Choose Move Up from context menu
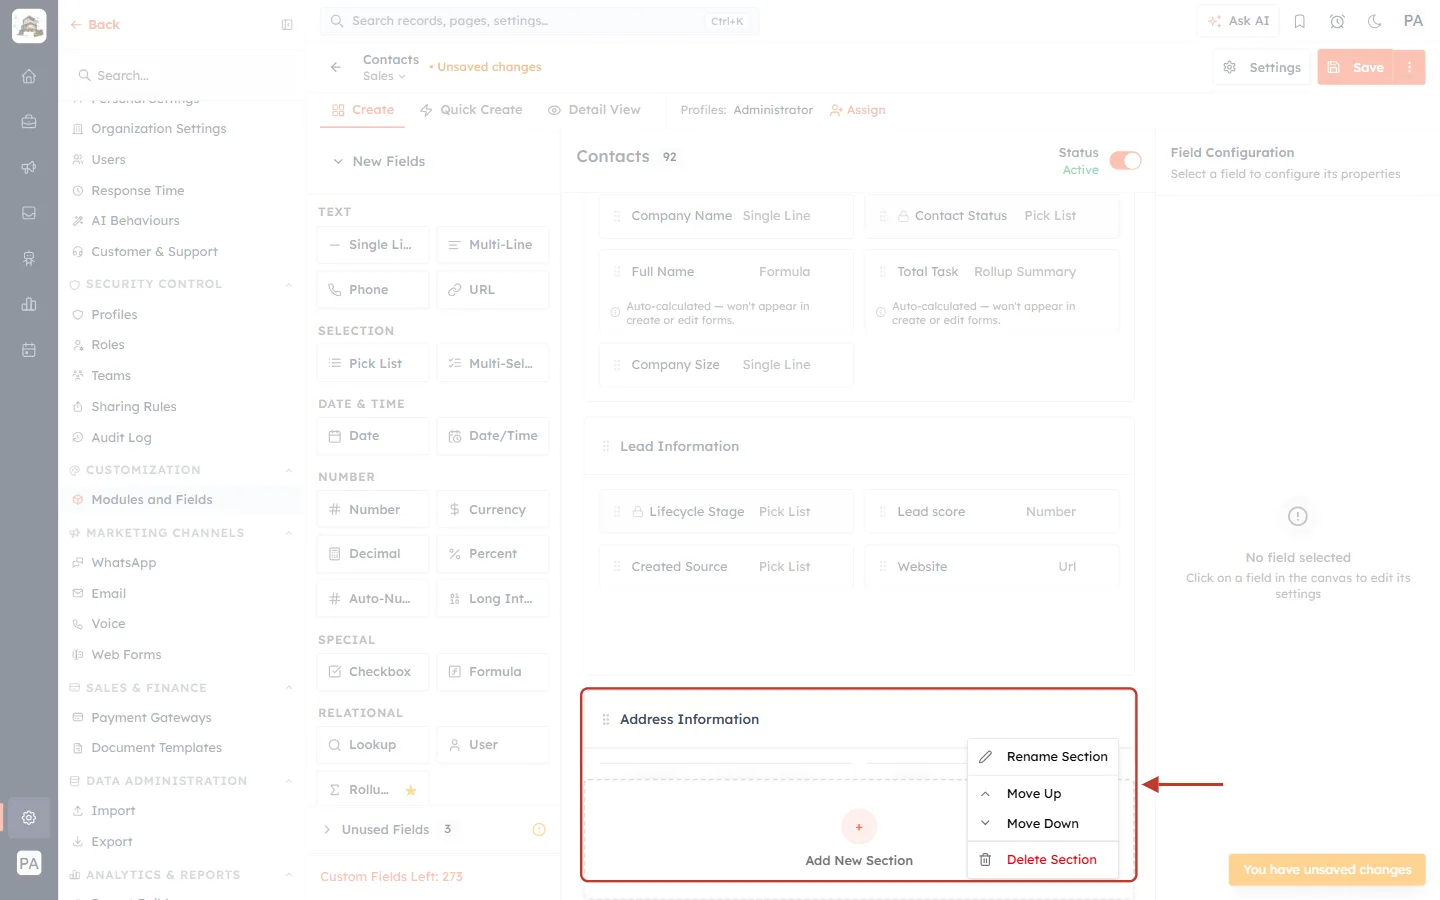Viewport: 1440px width, 900px height. click(x=1043, y=794)
